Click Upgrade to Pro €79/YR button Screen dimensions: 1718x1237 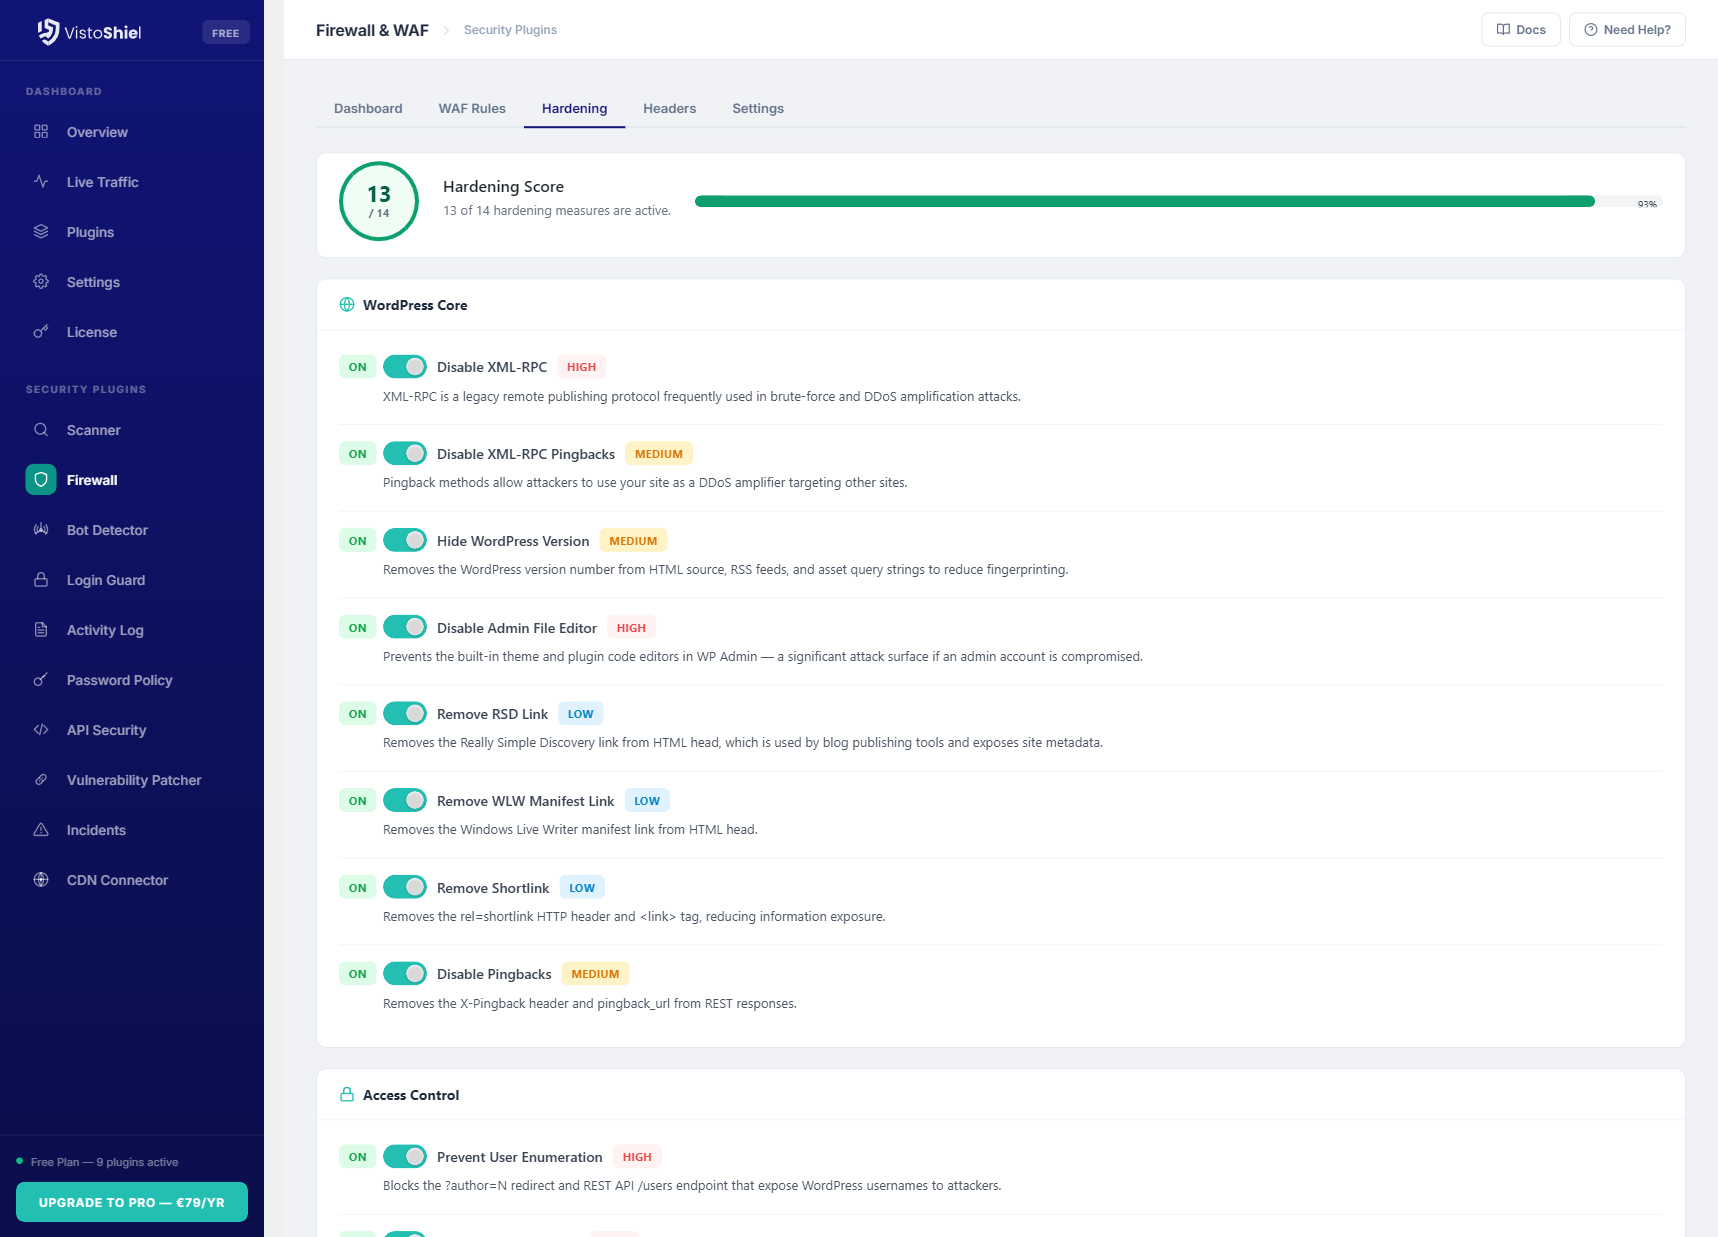click(132, 1202)
